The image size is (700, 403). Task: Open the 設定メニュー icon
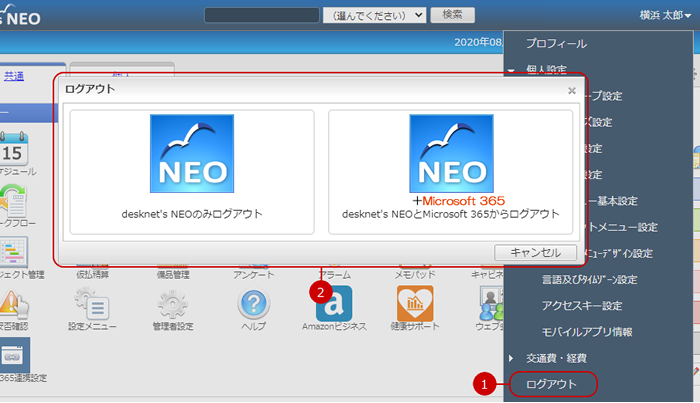pos(93,304)
